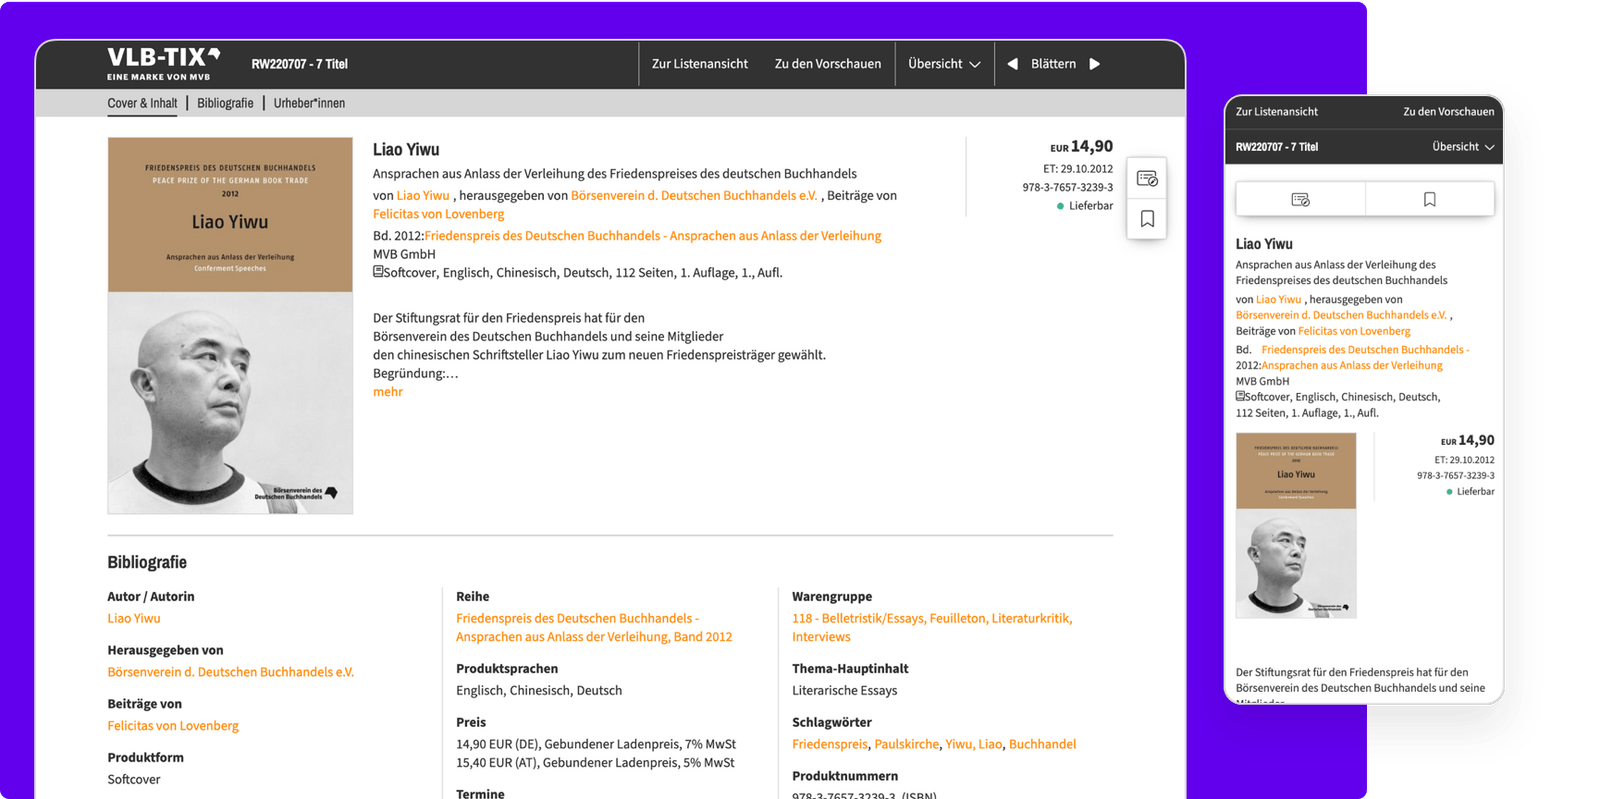Viewport: 1600px width, 799px height.
Task: Click 'mehr' to expand the description
Action: (x=388, y=392)
